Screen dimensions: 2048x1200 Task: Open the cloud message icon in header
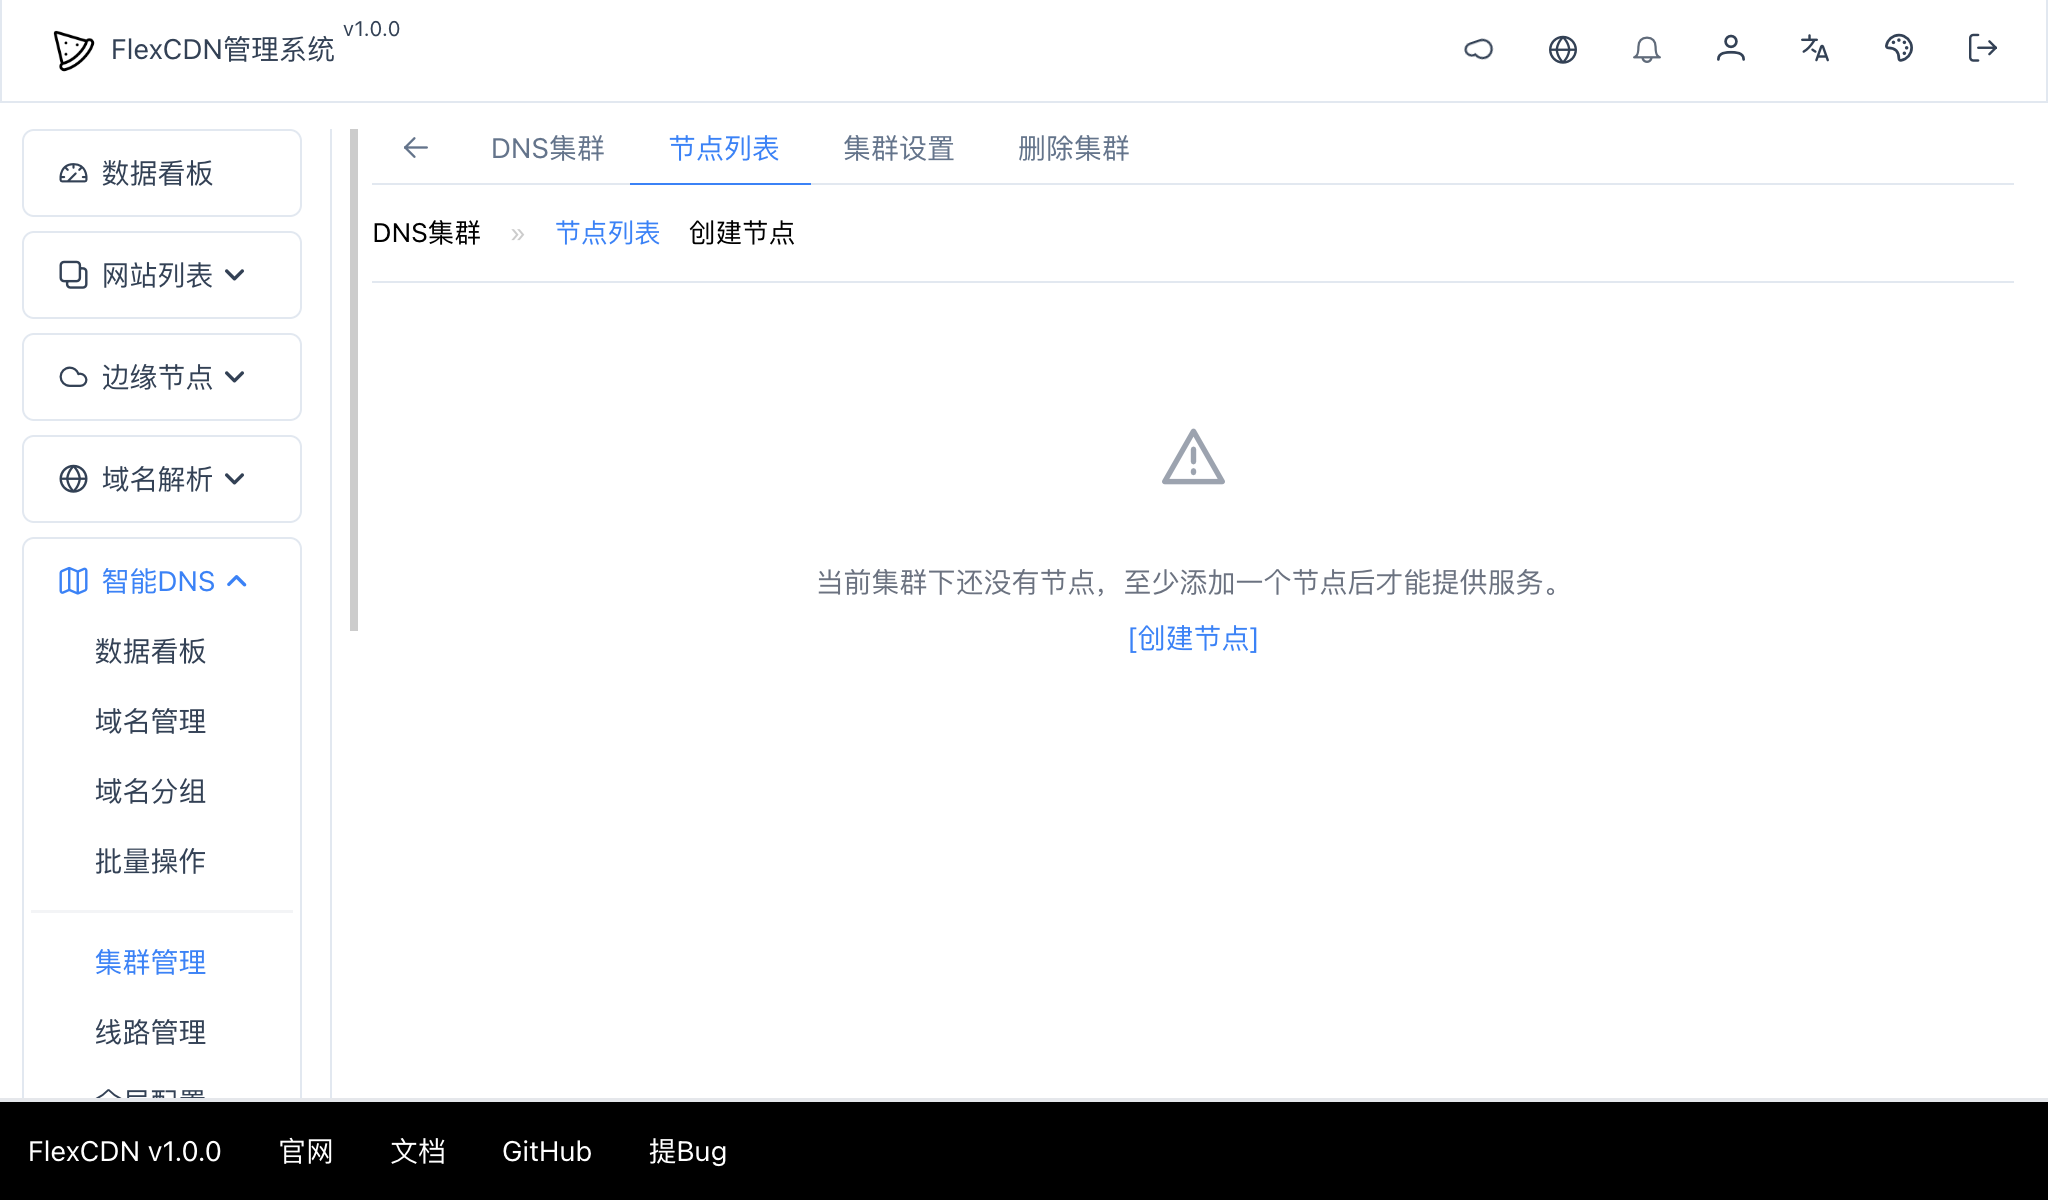point(1480,49)
